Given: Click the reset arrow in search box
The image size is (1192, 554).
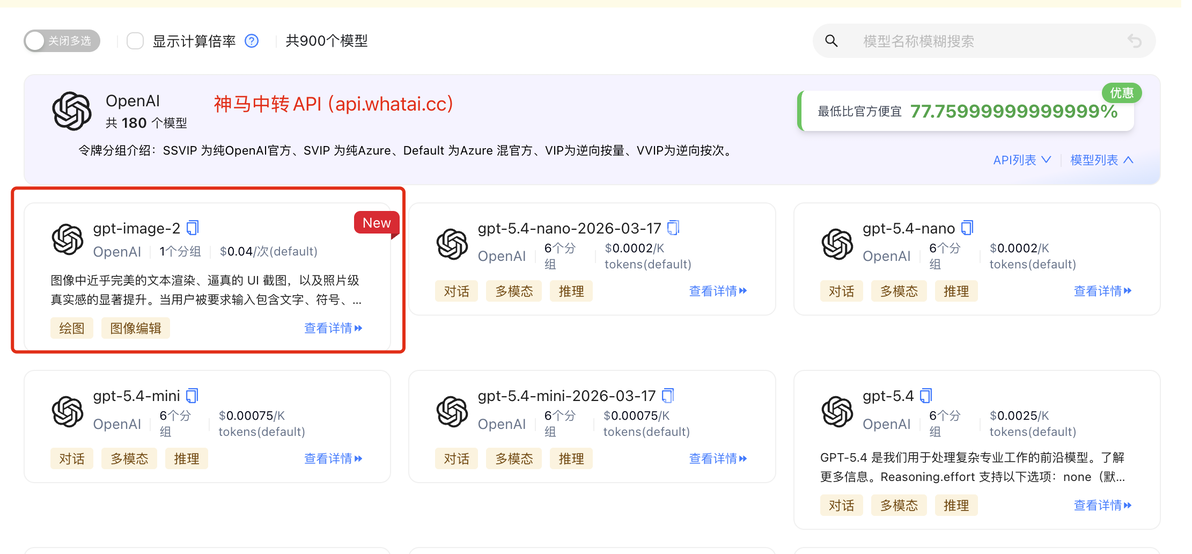Looking at the screenshot, I should click(1134, 41).
